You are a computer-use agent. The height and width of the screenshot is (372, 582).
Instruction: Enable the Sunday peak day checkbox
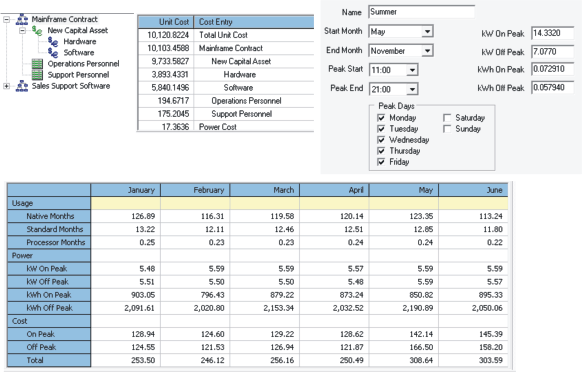coord(447,129)
